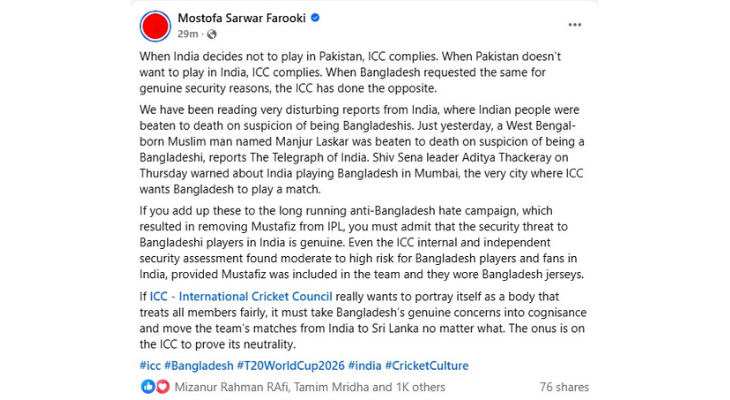Image resolution: width=730 pixels, height=400 pixels.
Task: Click the first paragraph about ICC compliance
Action: (360, 72)
